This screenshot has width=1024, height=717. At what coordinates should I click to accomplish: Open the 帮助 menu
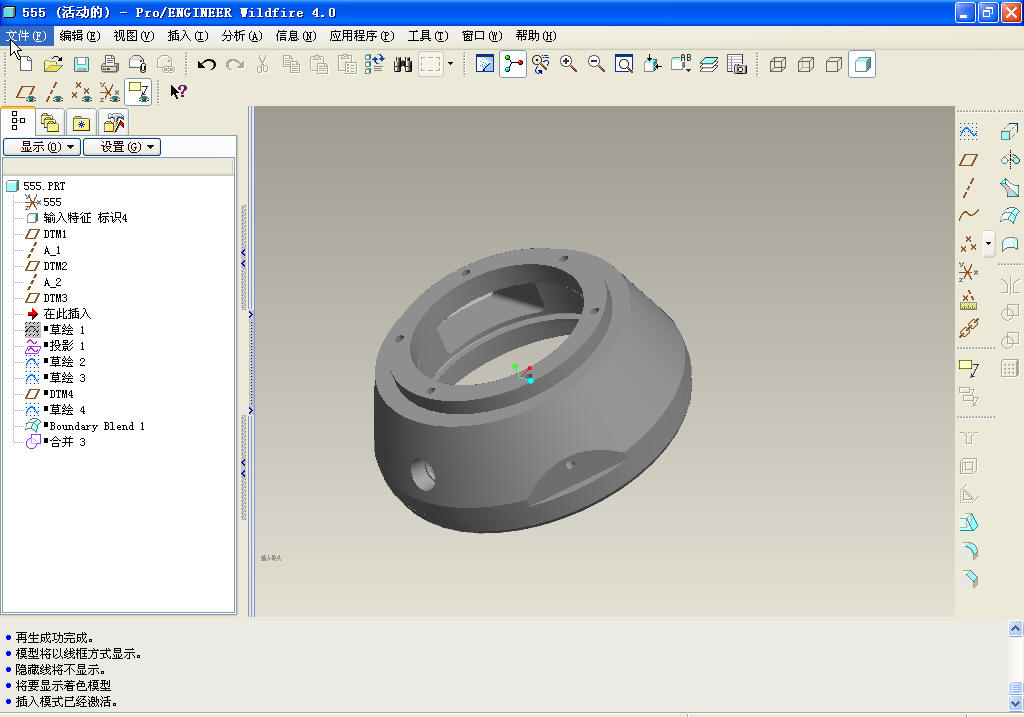point(536,36)
